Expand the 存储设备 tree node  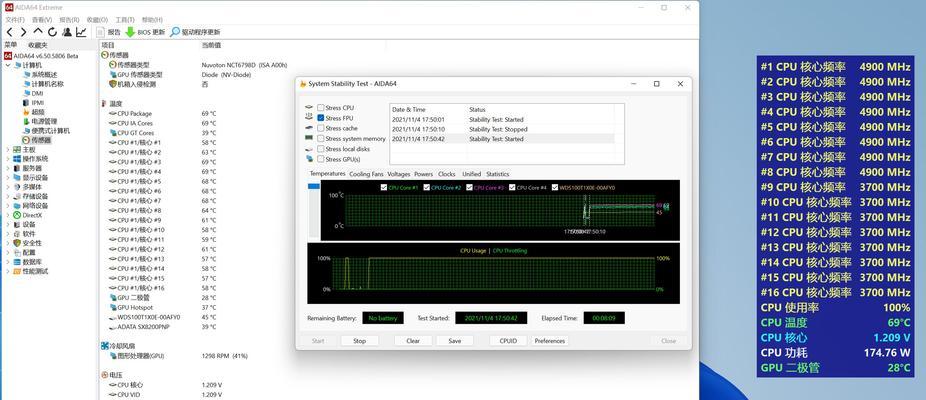8,196
